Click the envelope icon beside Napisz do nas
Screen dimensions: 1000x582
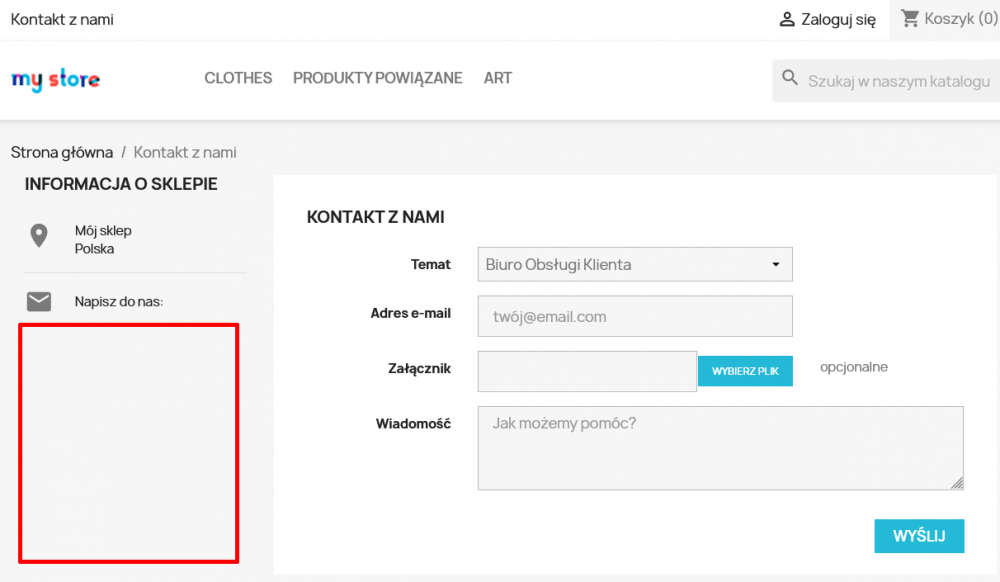point(39,300)
